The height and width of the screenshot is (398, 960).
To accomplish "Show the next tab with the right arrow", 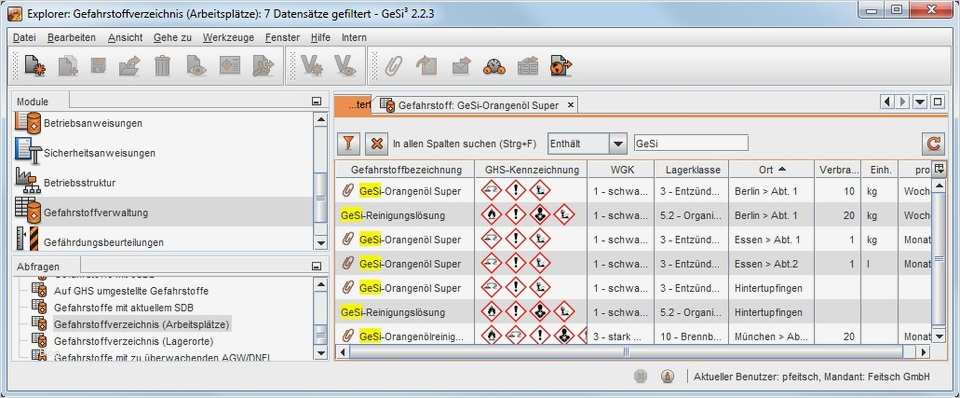I will 902,103.
